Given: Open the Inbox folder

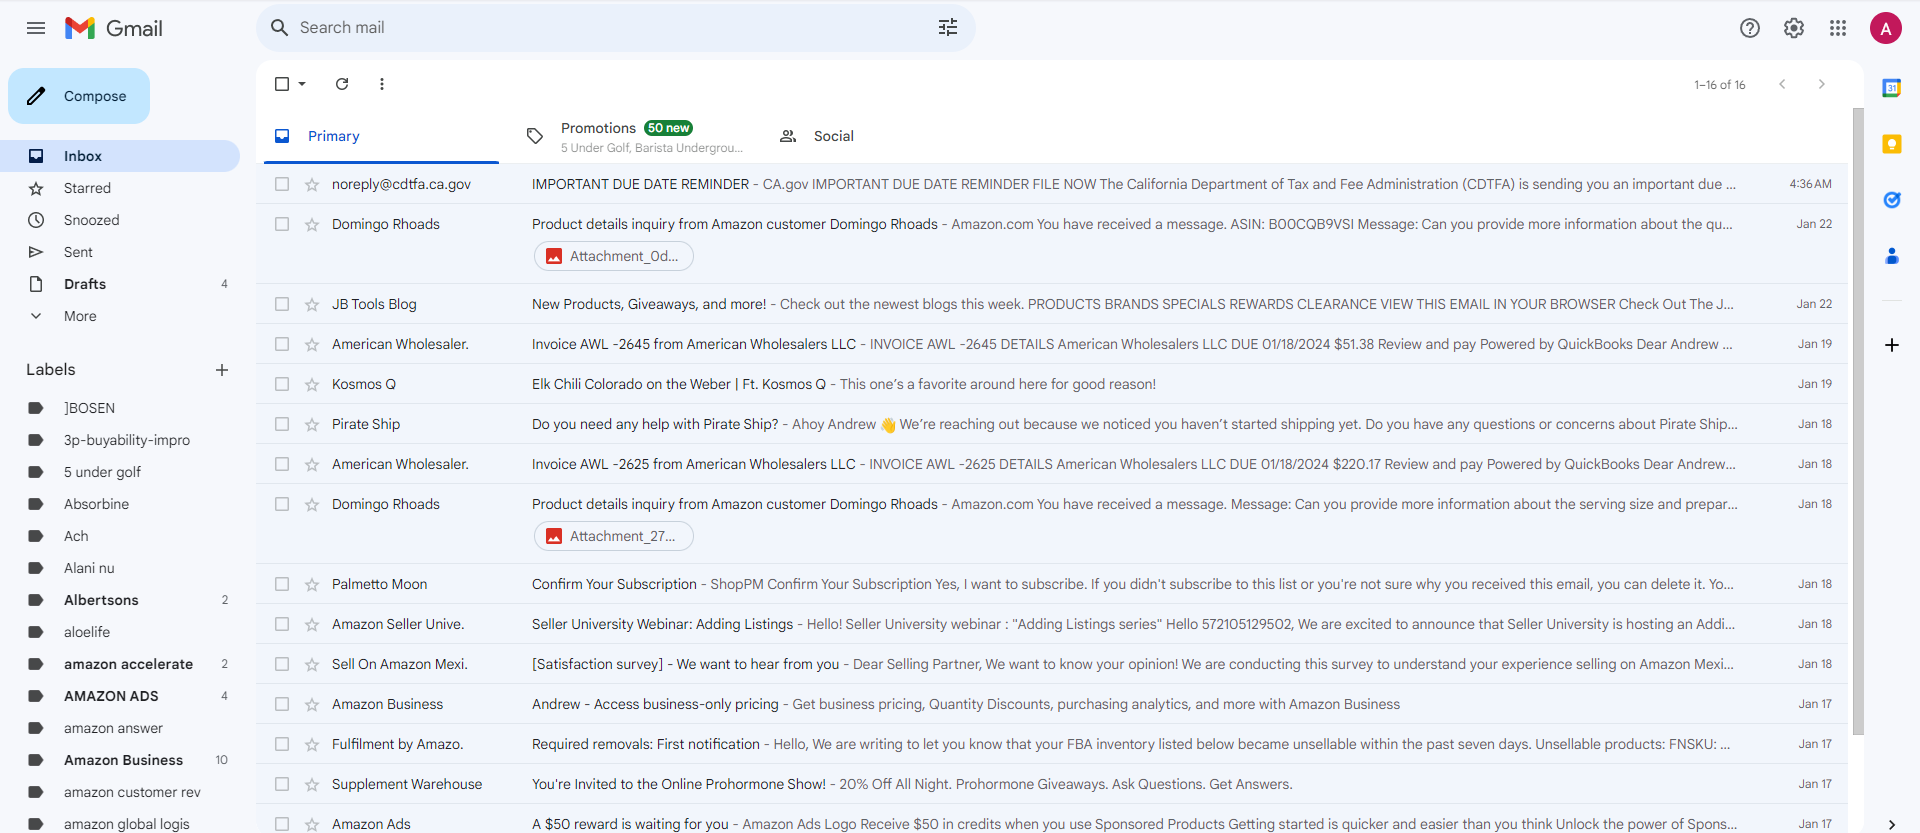Looking at the screenshot, I should (120, 156).
